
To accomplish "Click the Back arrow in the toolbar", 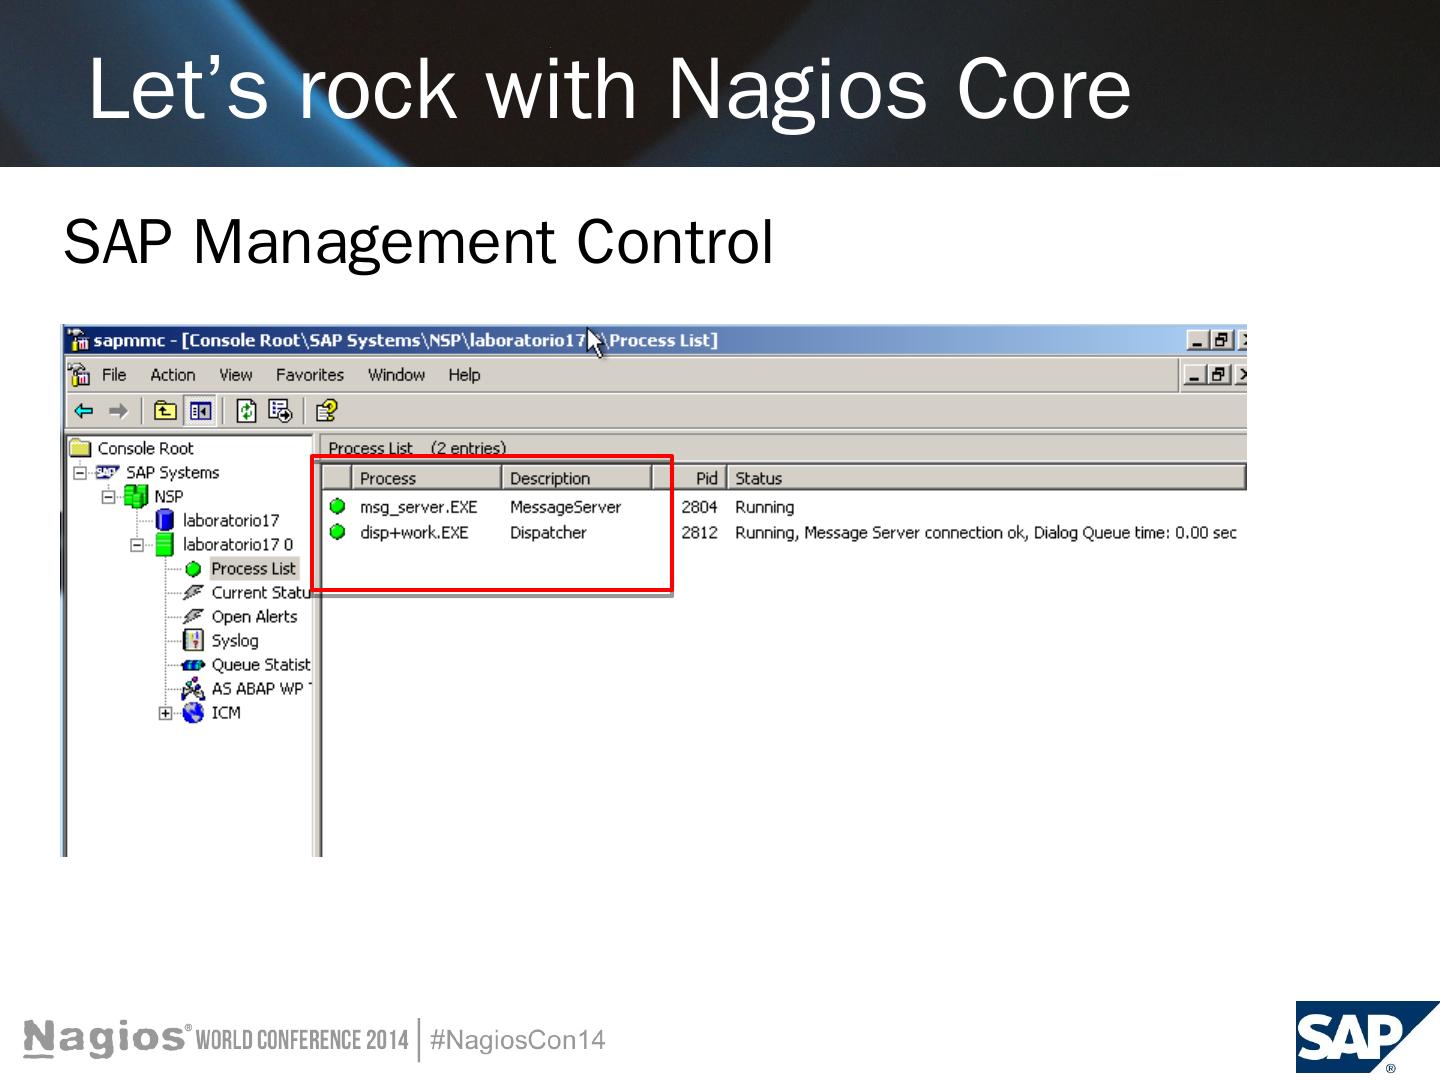I will click(x=84, y=411).
